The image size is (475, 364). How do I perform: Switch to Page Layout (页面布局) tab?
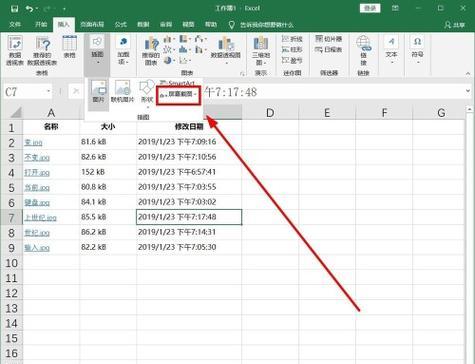click(92, 25)
